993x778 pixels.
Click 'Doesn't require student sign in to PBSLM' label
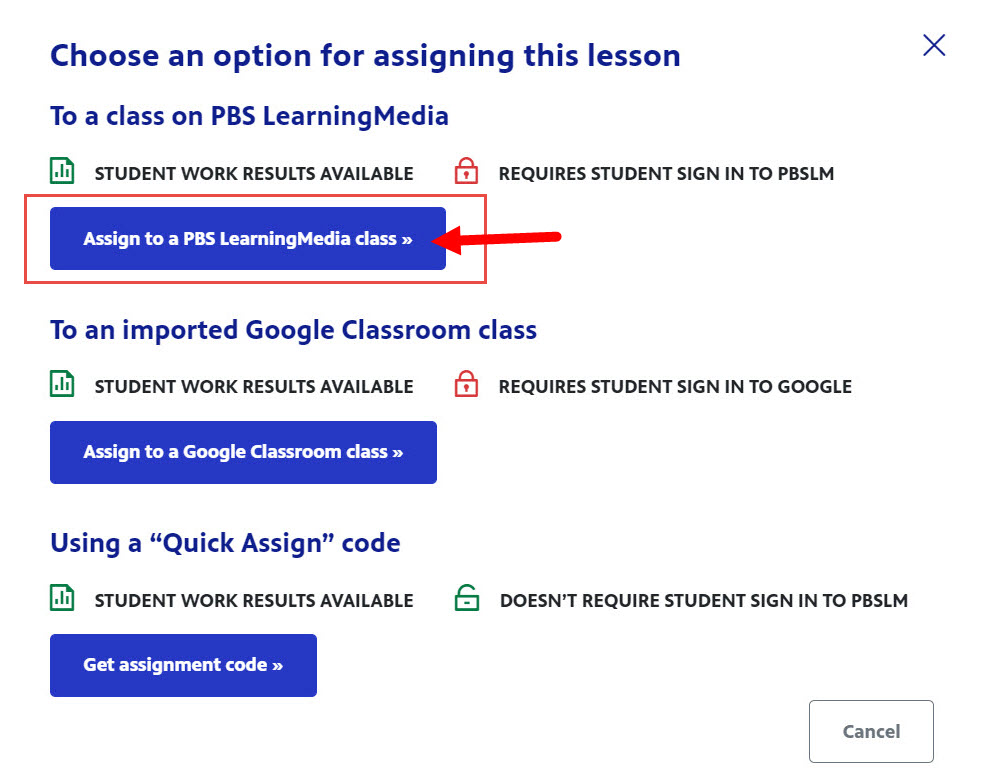704,600
